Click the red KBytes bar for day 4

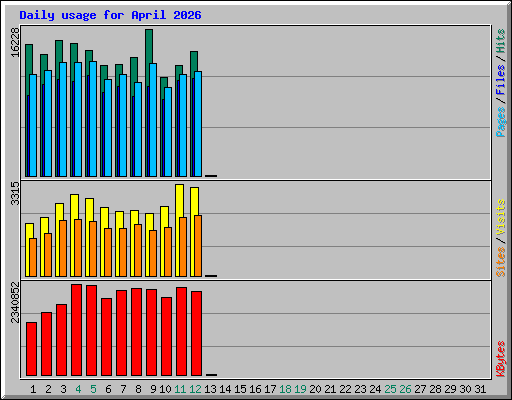click(76, 330)
